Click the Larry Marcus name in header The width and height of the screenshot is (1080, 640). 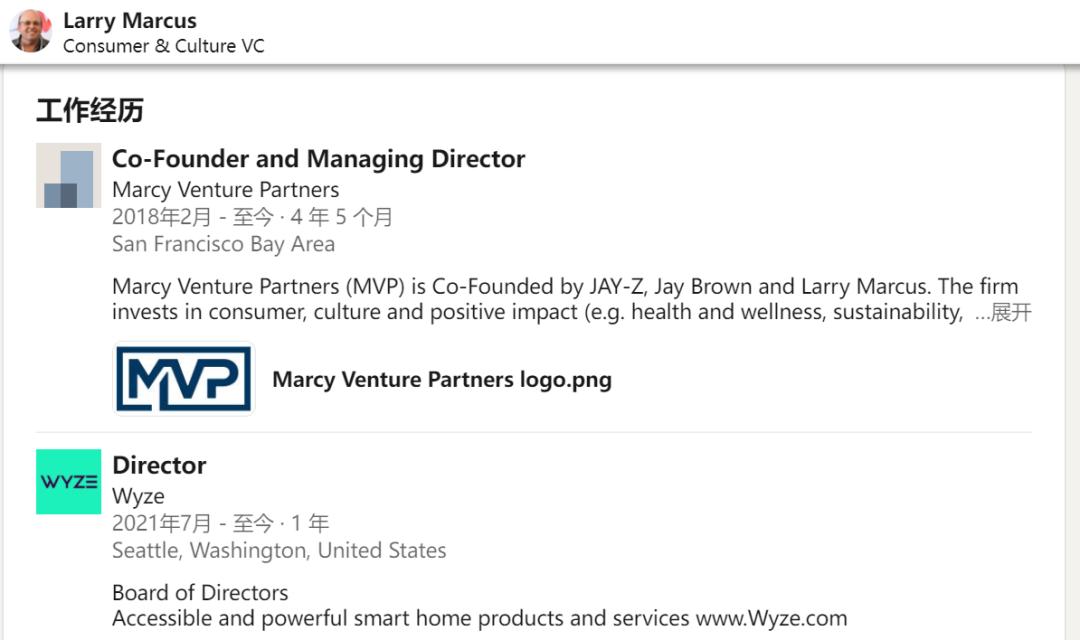[x=130, y=20]
